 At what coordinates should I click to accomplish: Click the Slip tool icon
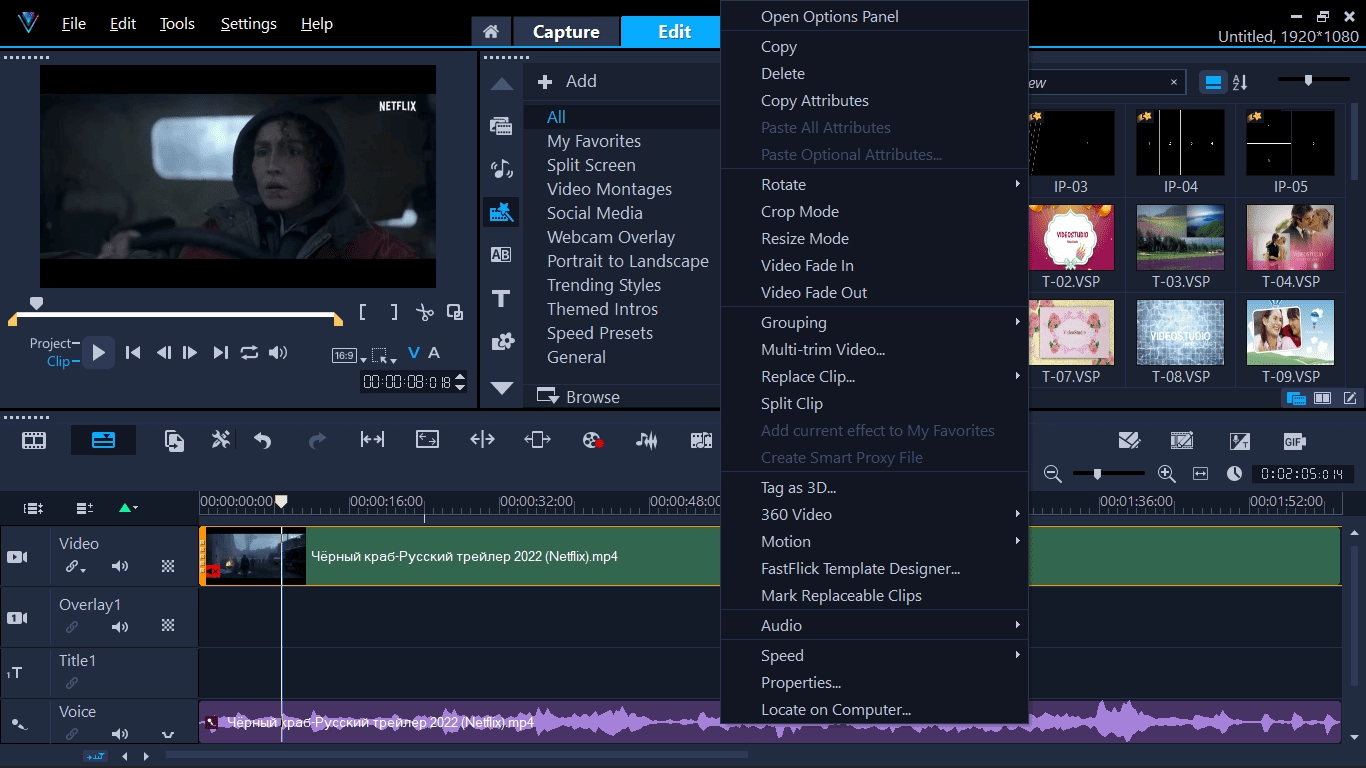[372, 439]
